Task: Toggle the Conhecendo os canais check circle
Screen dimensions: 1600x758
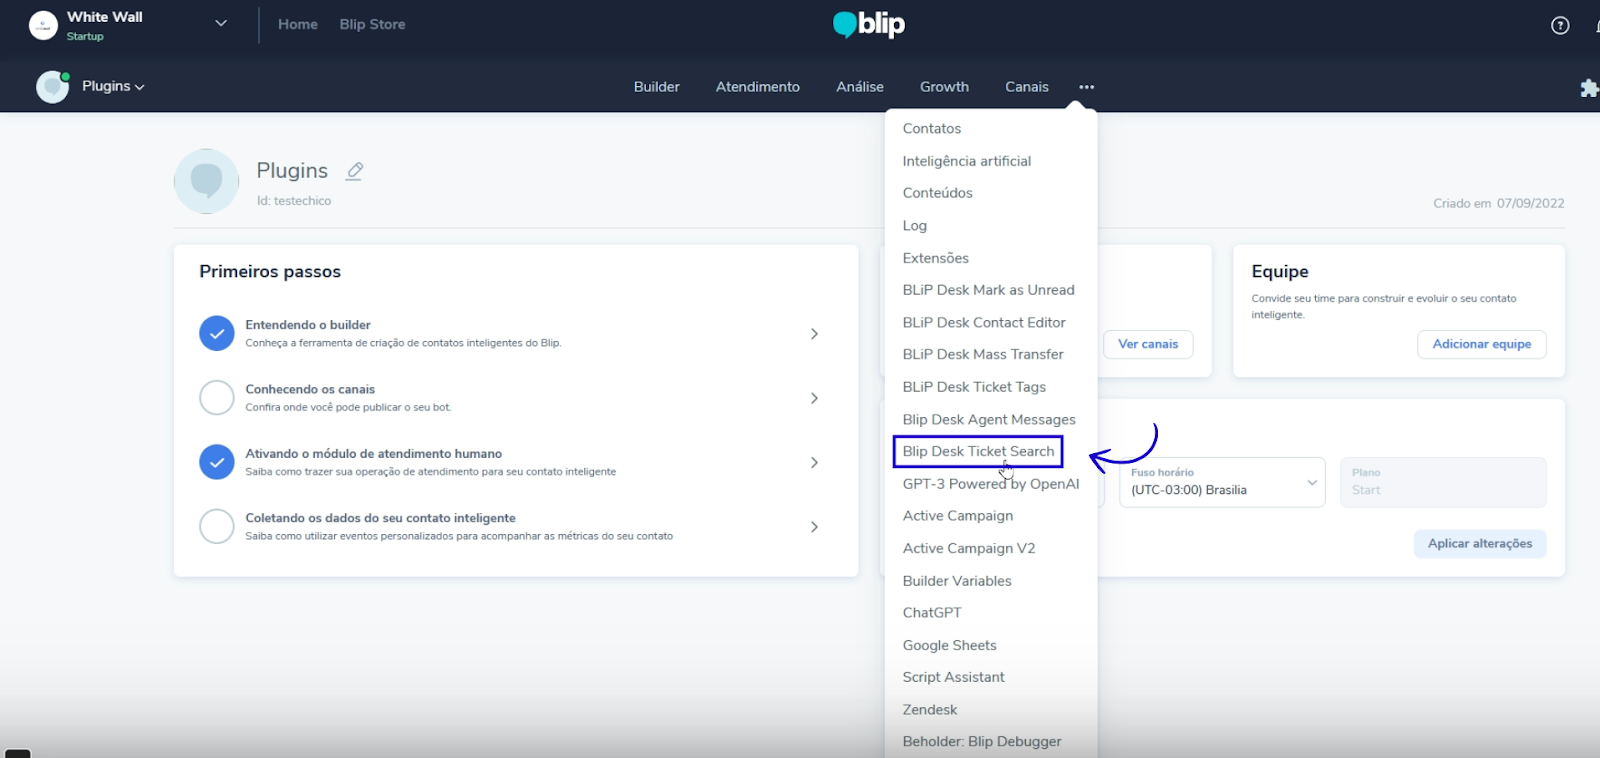Action: click(x=217, y=398)
